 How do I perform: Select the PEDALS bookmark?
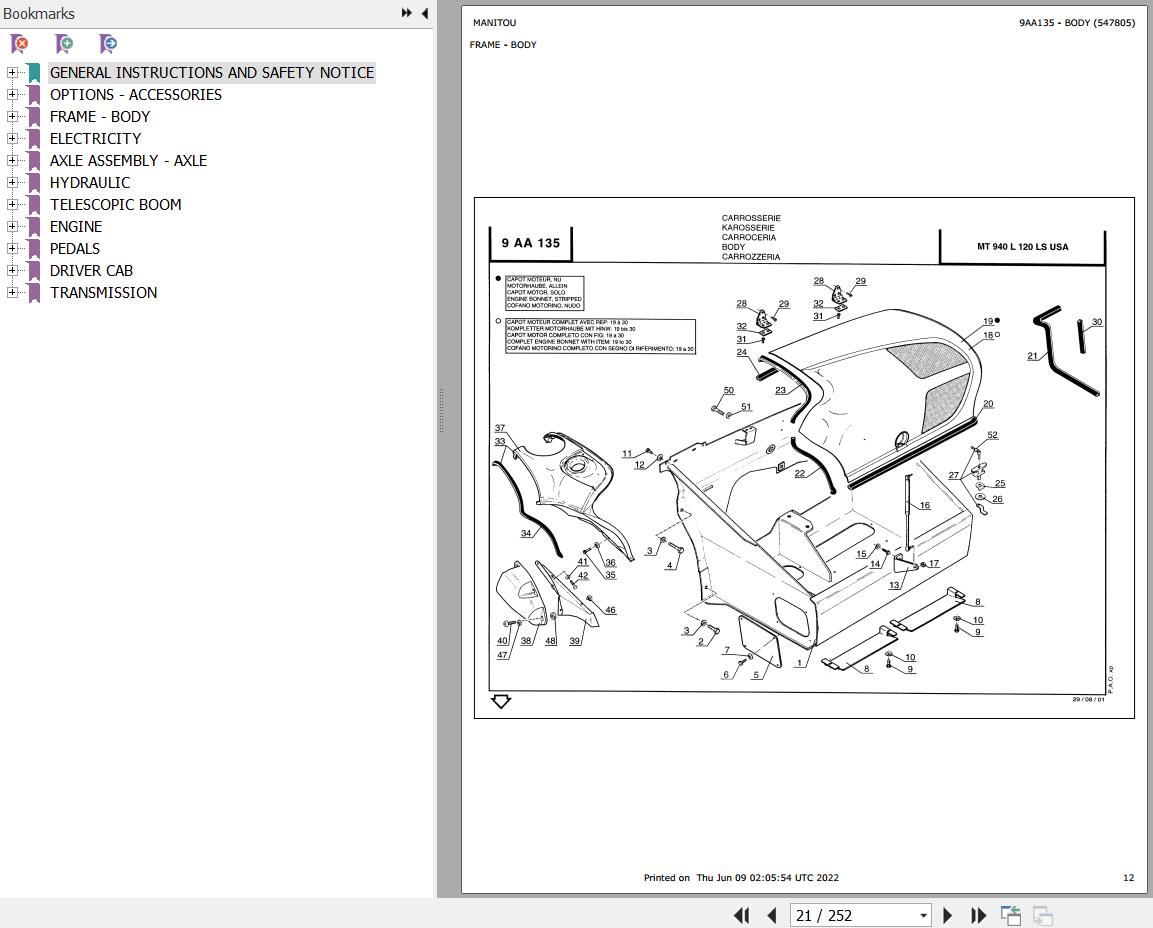[x=74, y=249]
